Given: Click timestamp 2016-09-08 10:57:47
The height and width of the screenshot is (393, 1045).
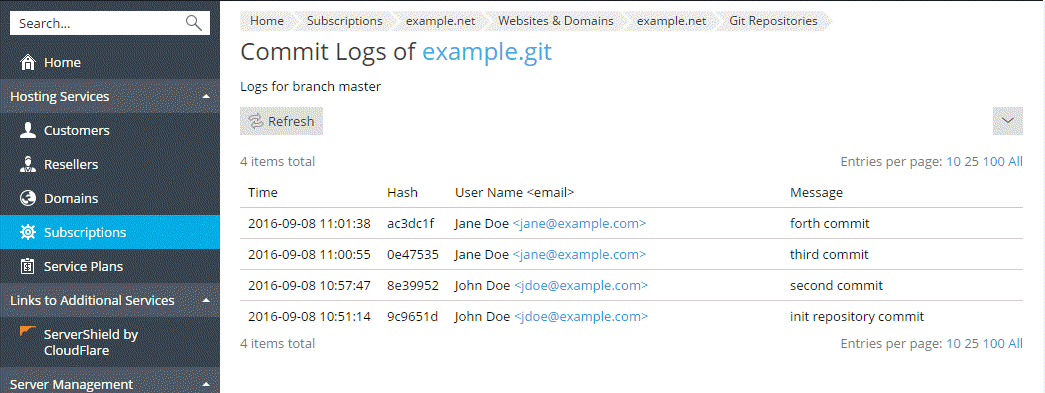Looking at the screenshot, I should [309, 286].
